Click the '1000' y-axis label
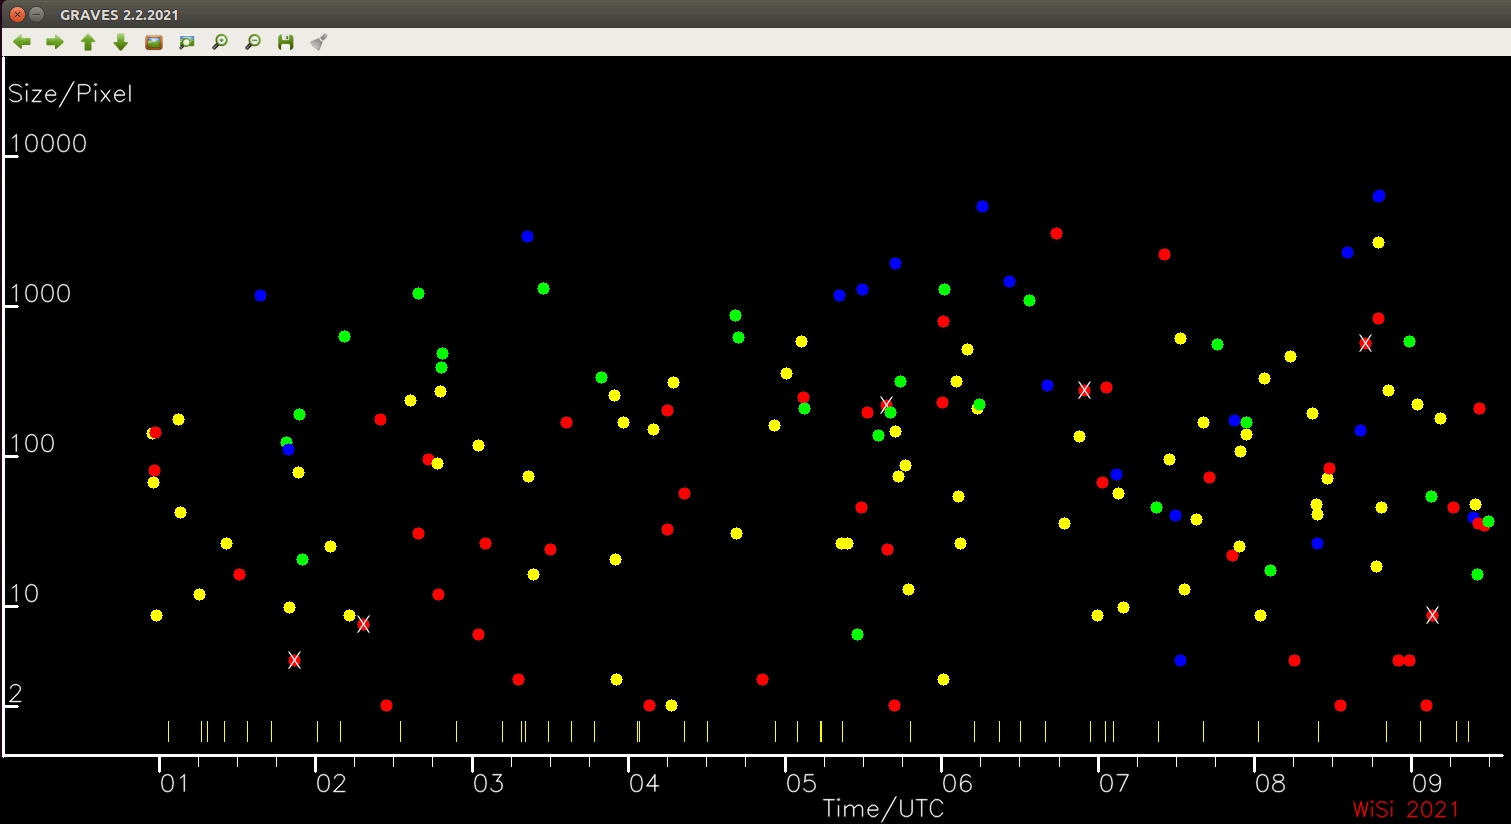The width and height of the screenshot is (1511, 824). point(40,294)
